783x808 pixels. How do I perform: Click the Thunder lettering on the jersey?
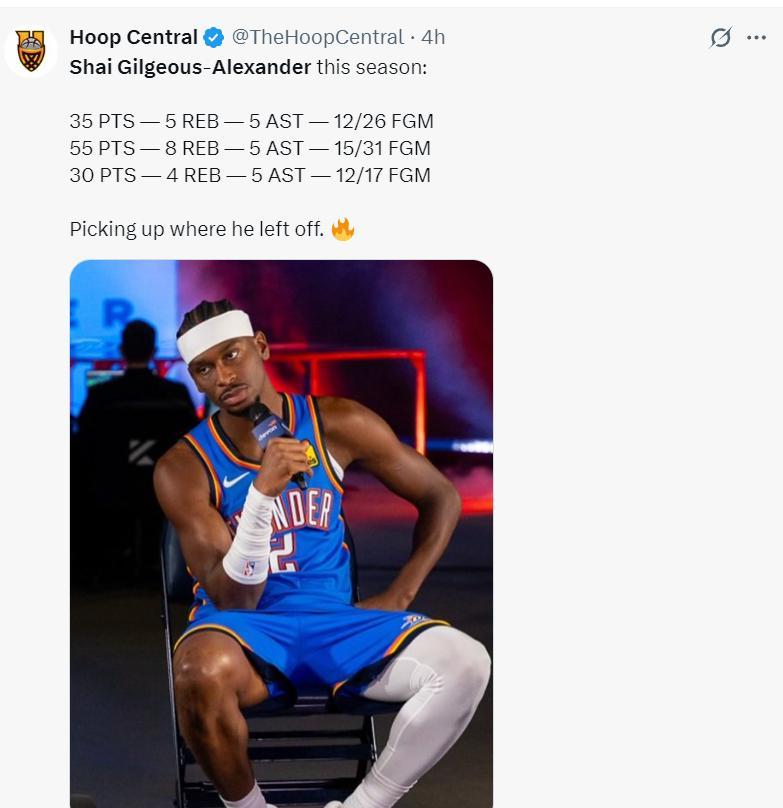295,513
